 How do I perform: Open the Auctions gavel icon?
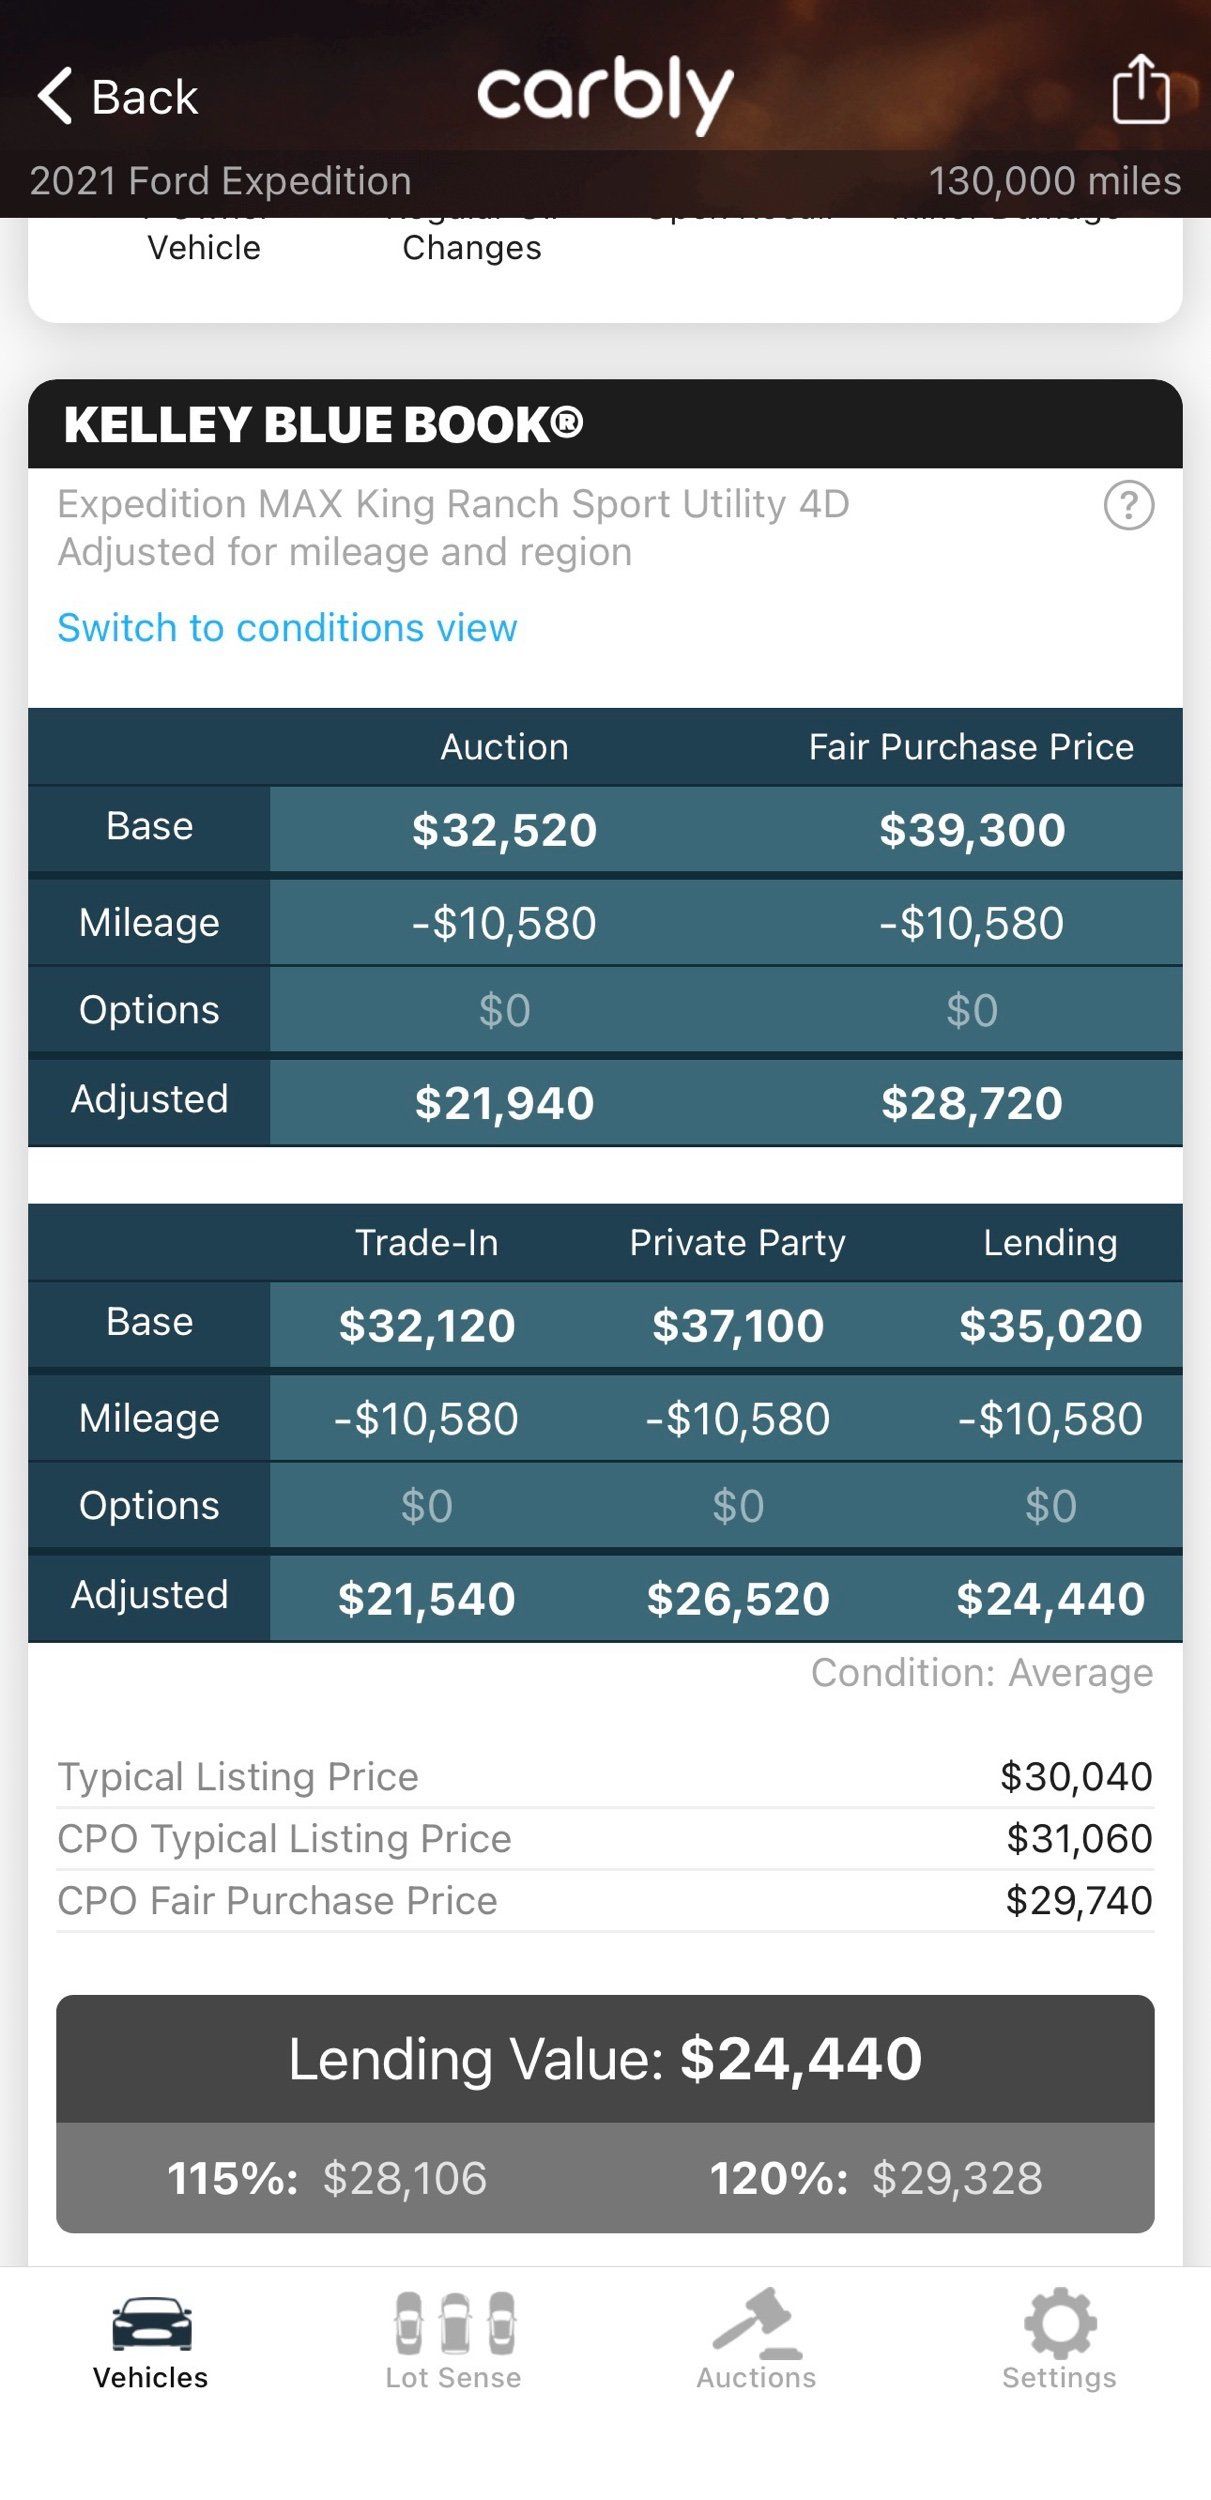[757, 2322]
